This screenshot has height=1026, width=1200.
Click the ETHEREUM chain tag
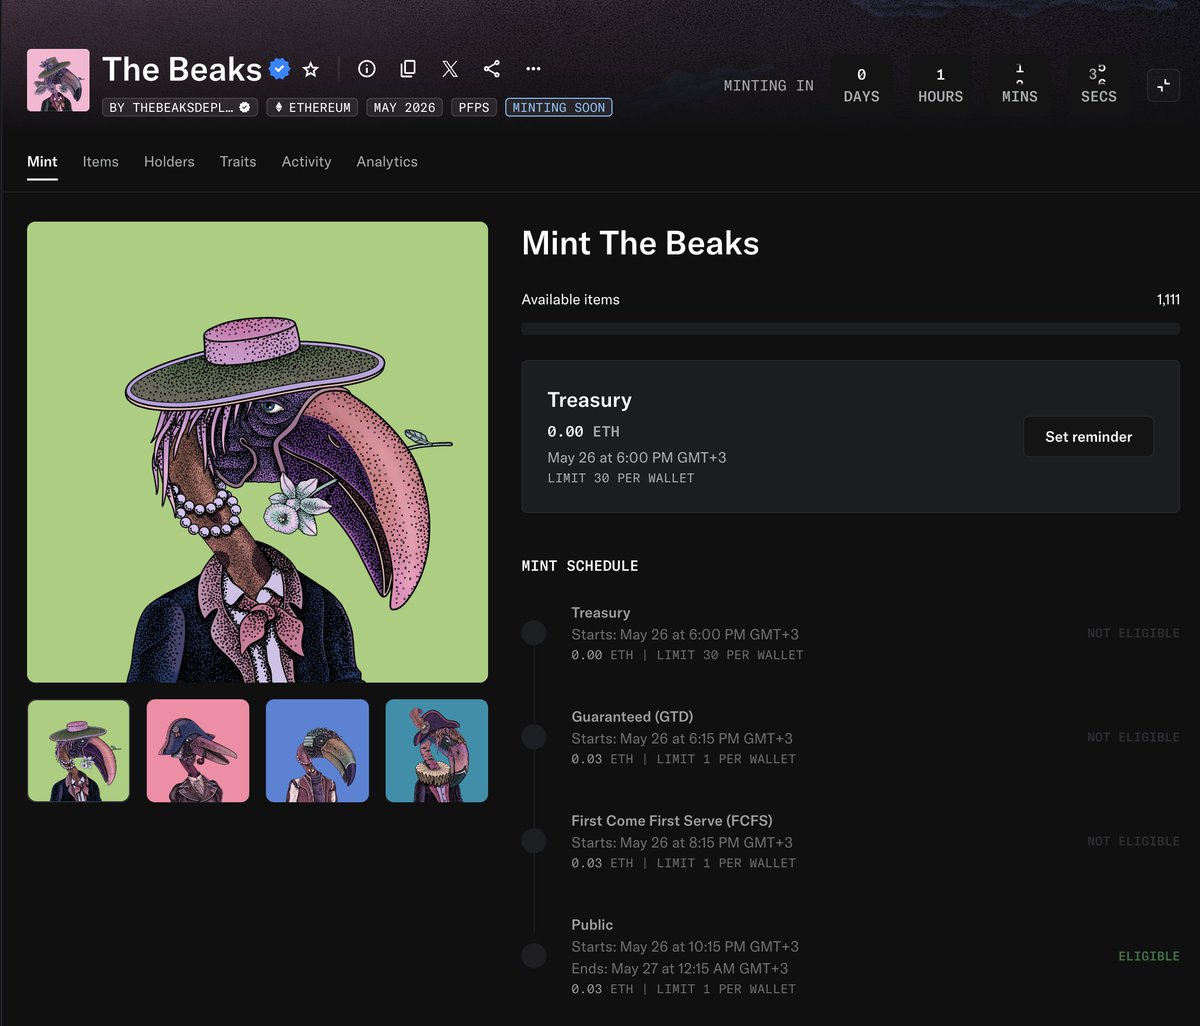(313, 107)
